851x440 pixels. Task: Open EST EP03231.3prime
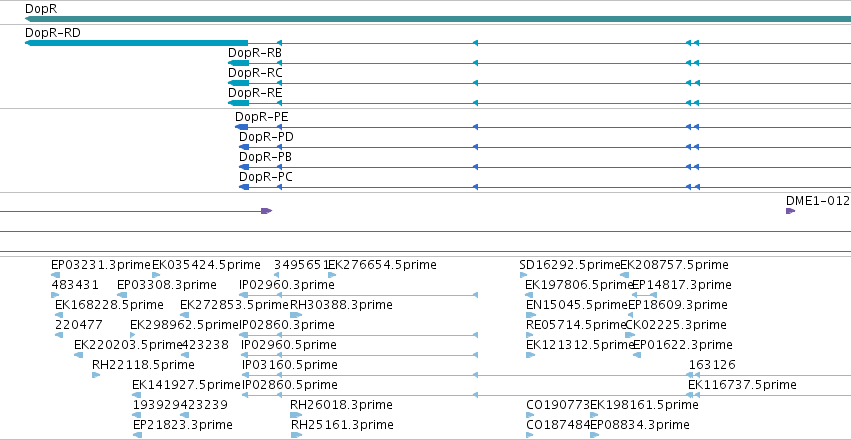click(100, 265)
